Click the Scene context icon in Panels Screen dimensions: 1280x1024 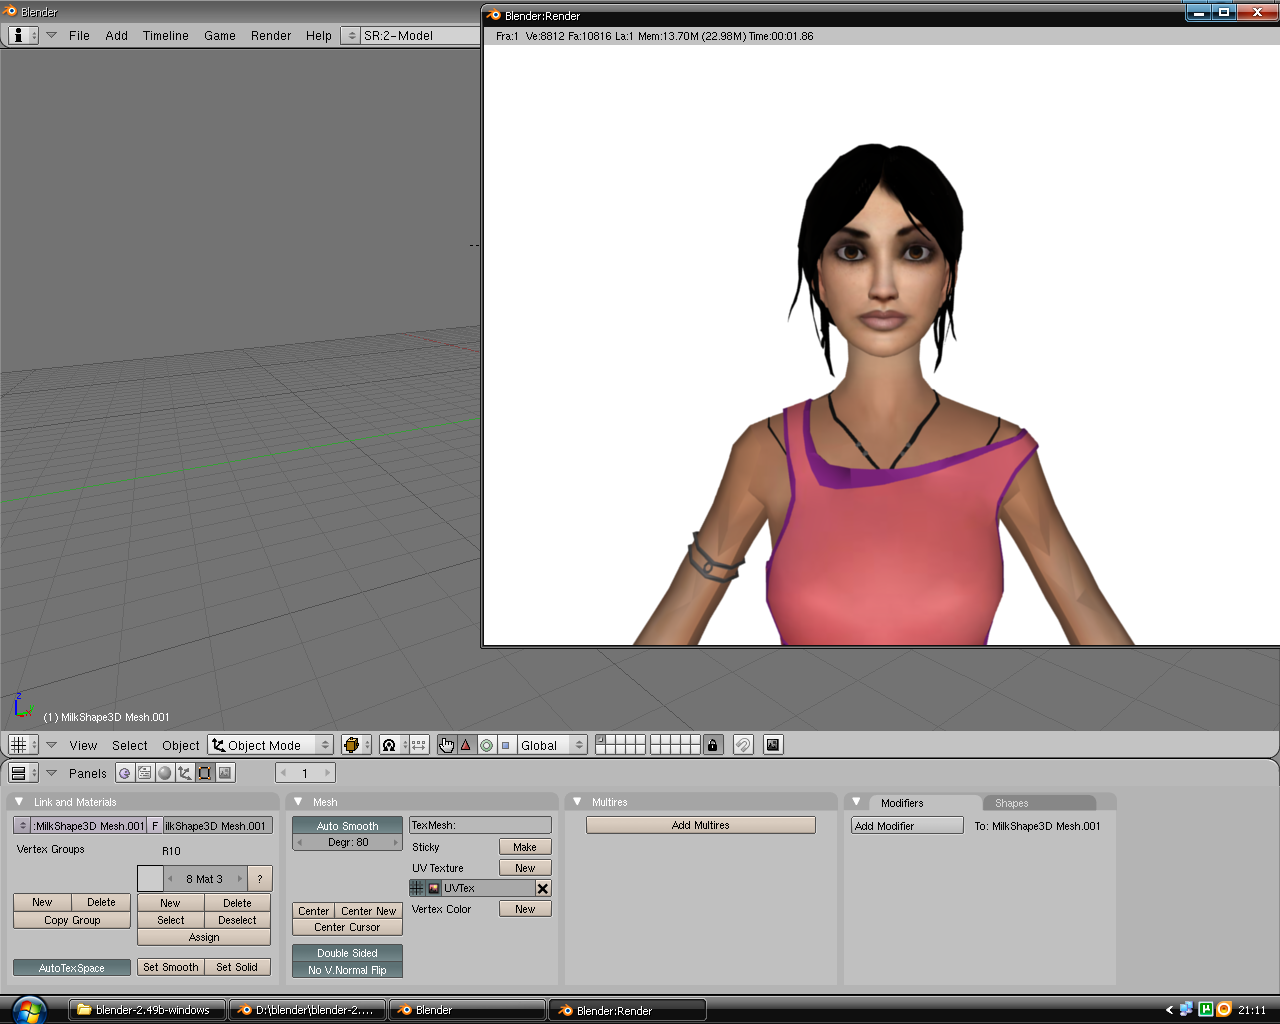225,773
